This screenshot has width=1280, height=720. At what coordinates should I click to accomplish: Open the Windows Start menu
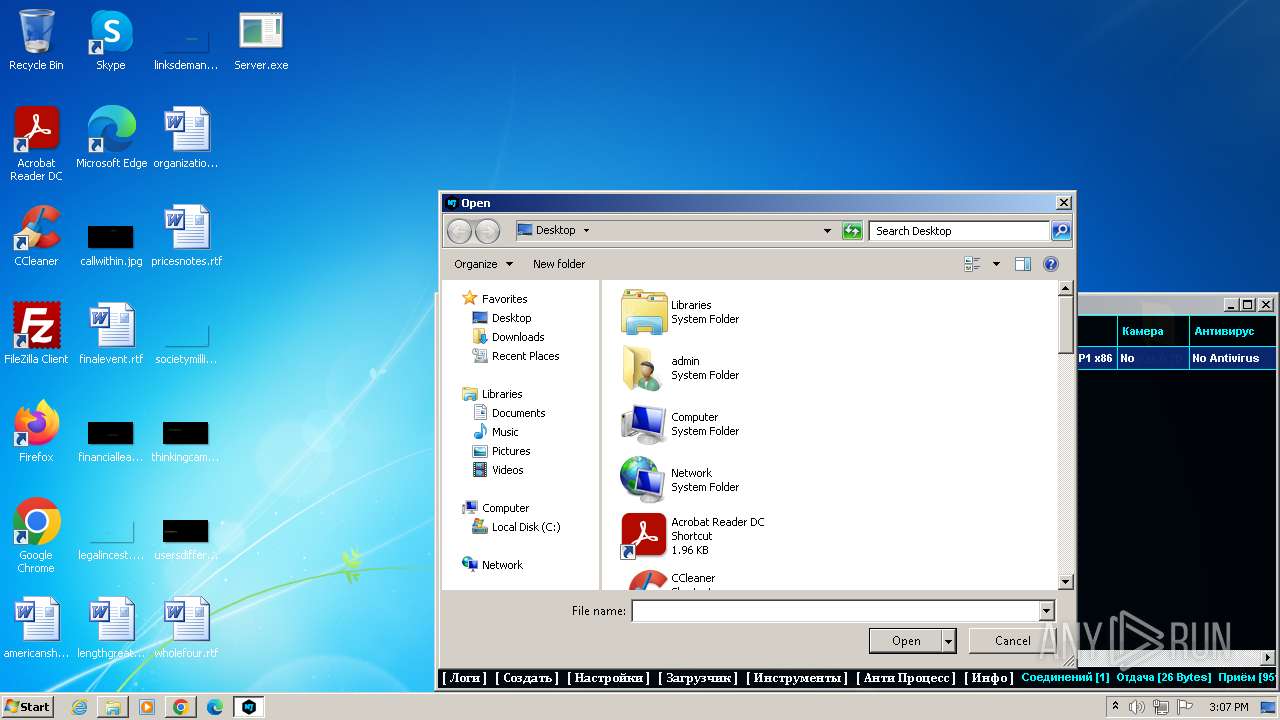point(28,707)
